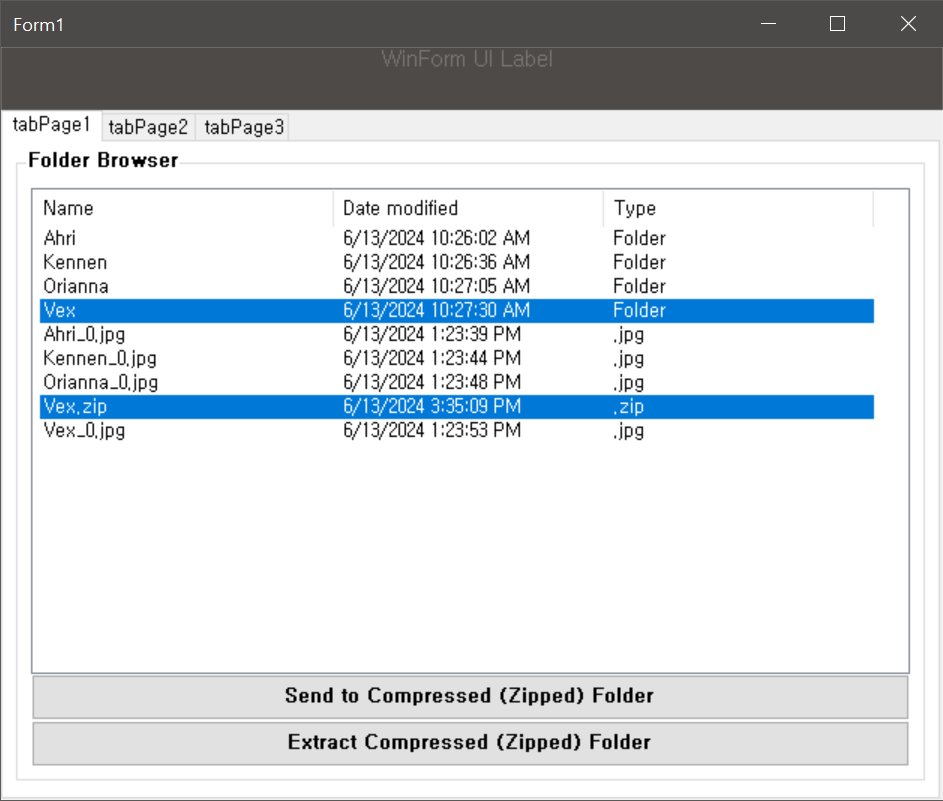Sort by the Date modified column header

468,208
